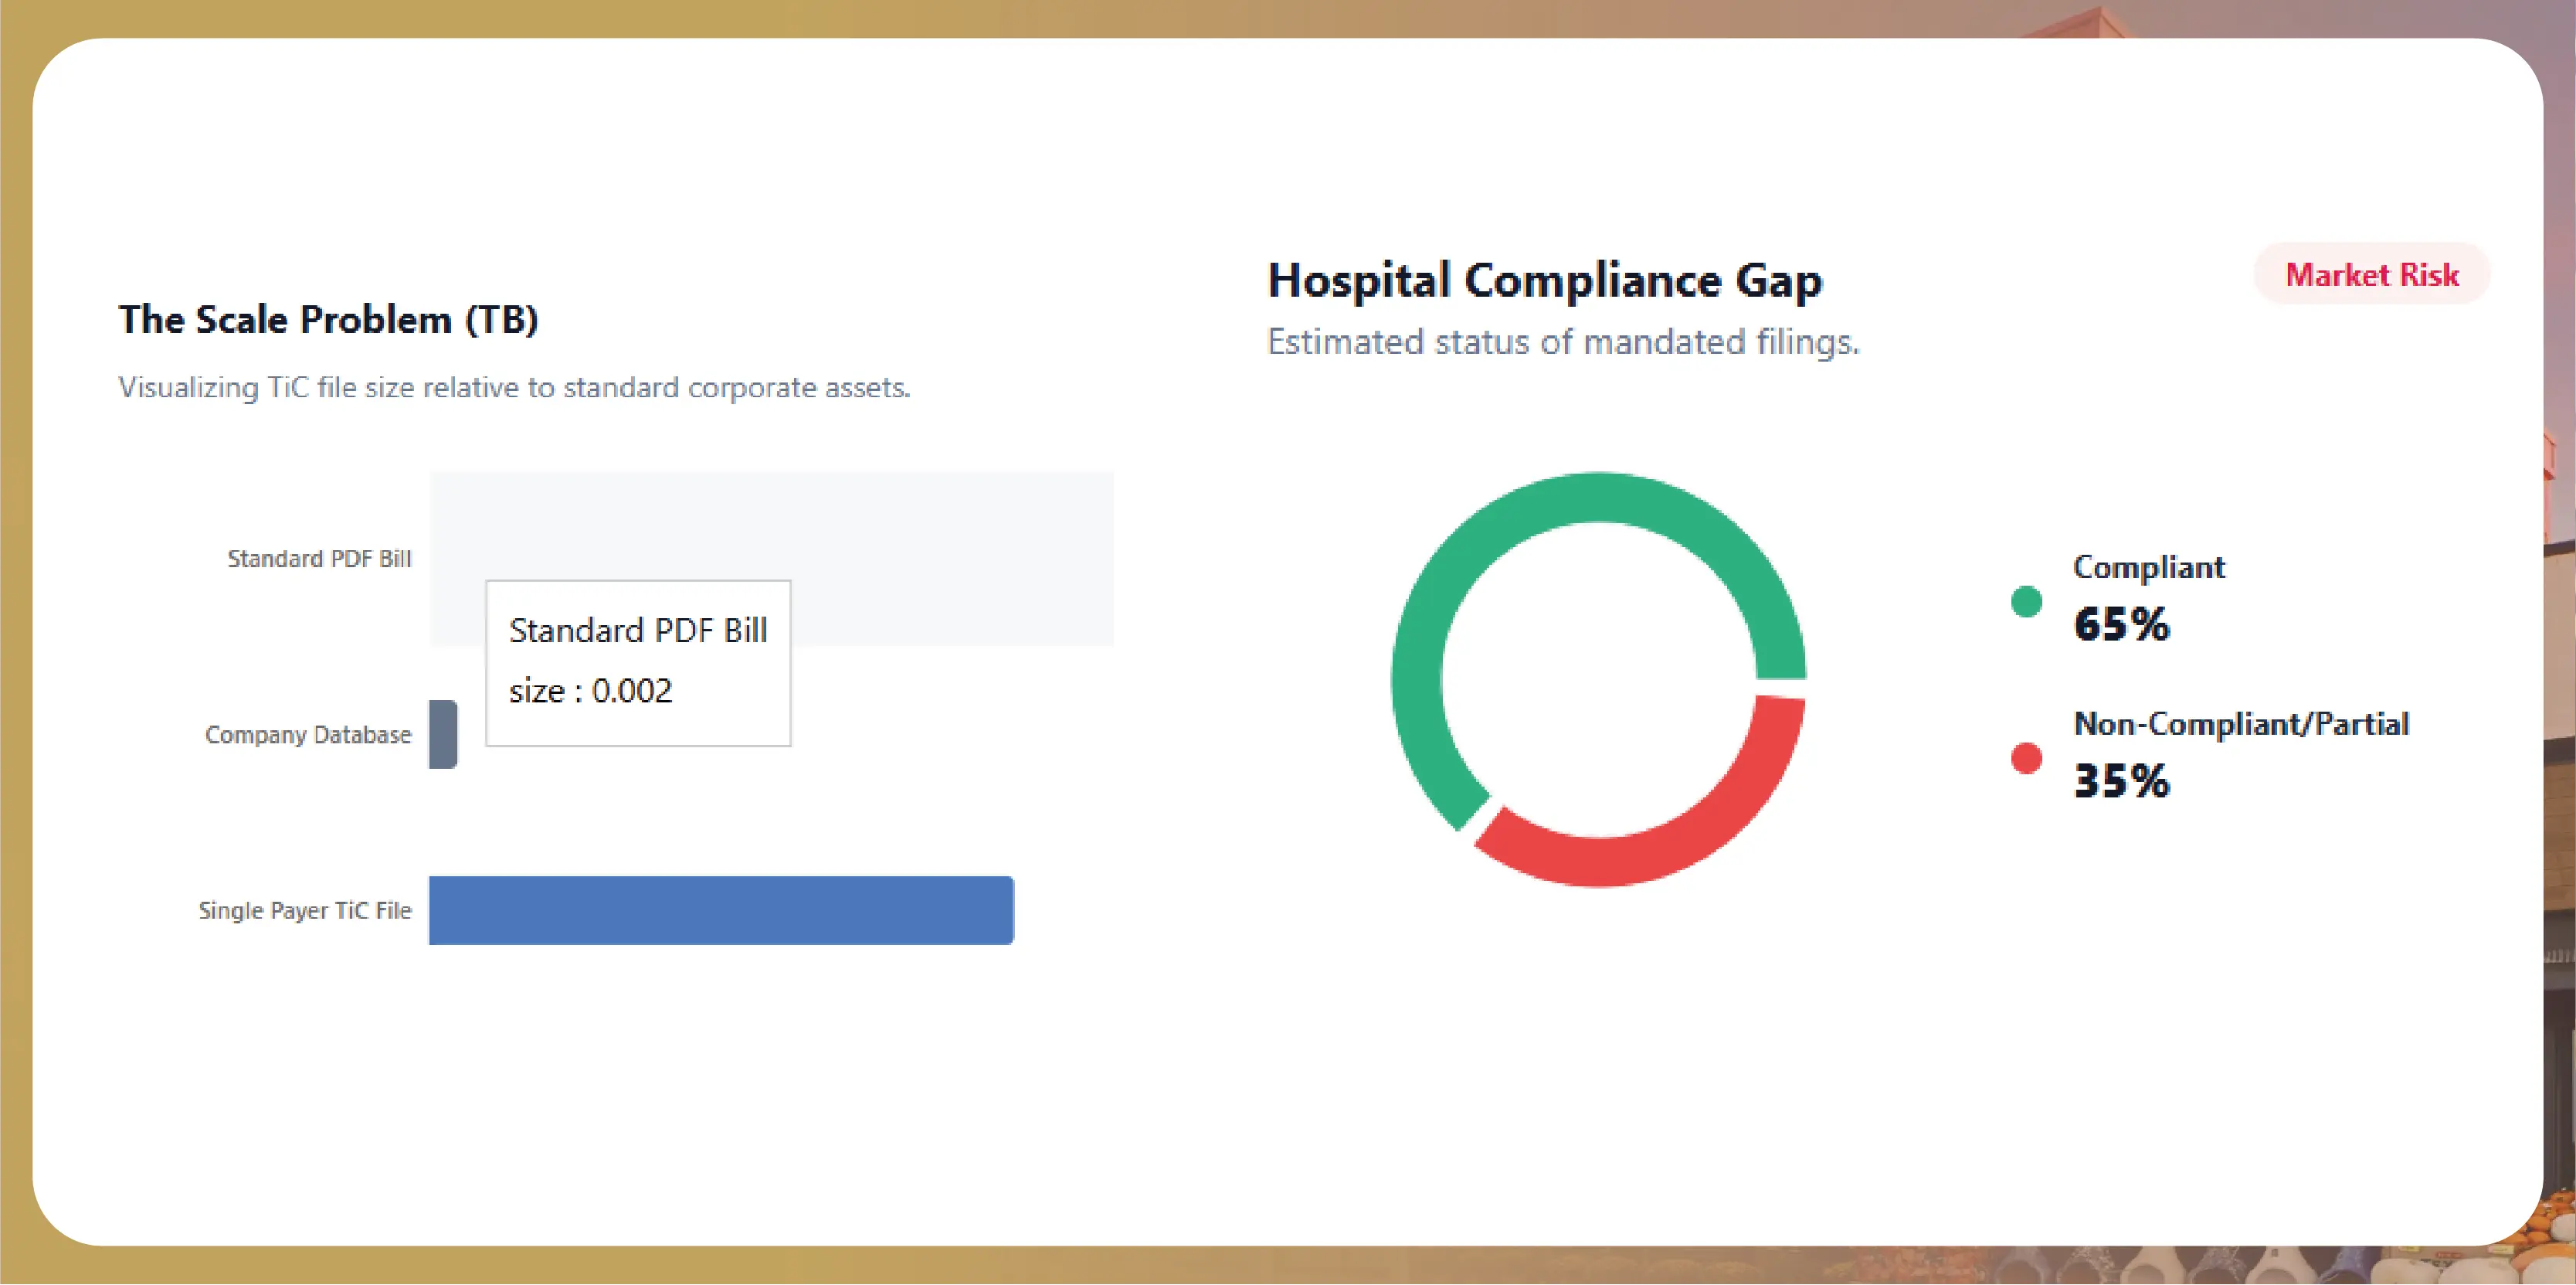
Task: Click the gray Company Database bar
Action: coord(443,734)
